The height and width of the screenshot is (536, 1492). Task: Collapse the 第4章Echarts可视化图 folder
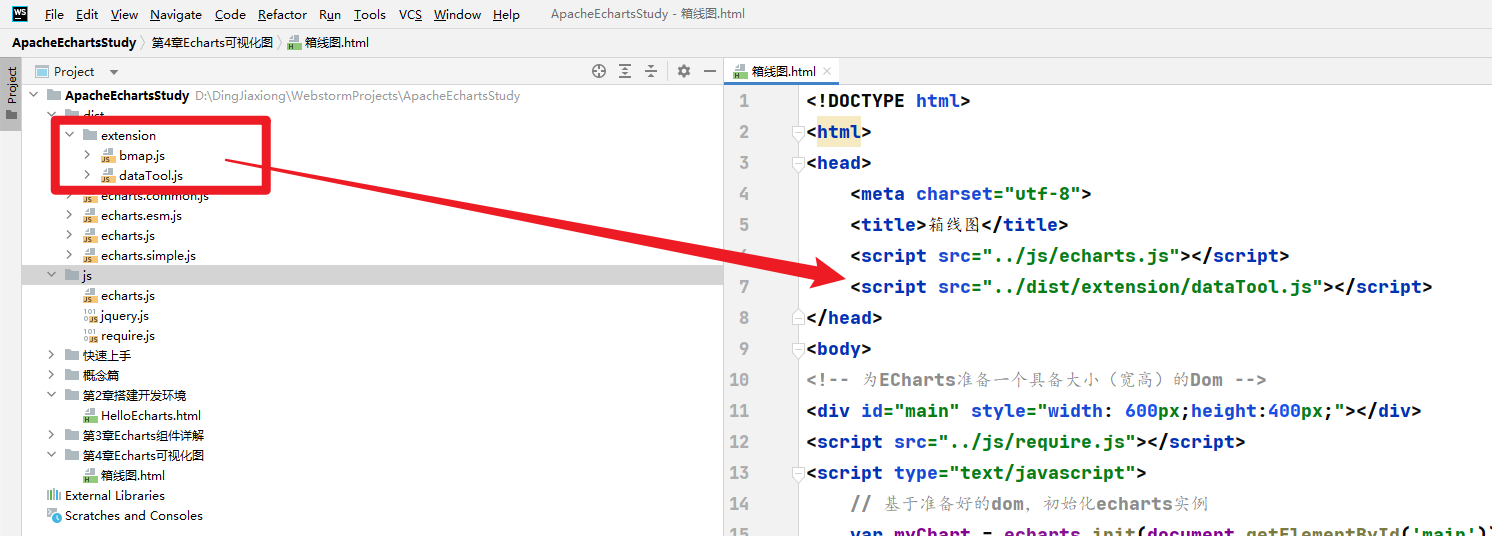tap(52, 455)
